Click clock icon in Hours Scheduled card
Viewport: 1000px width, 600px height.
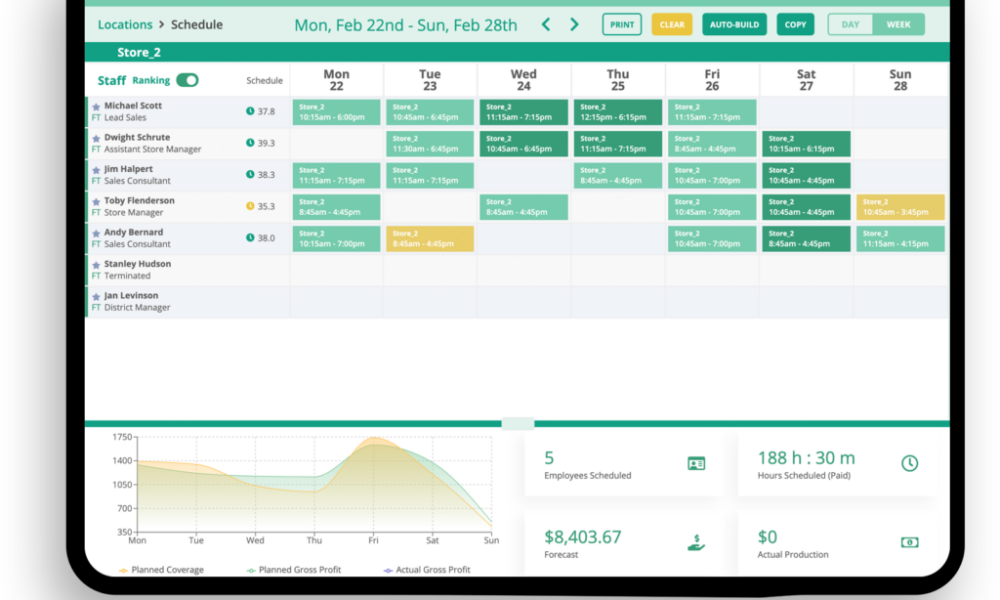pyautogui.click(x=909, y=464)
